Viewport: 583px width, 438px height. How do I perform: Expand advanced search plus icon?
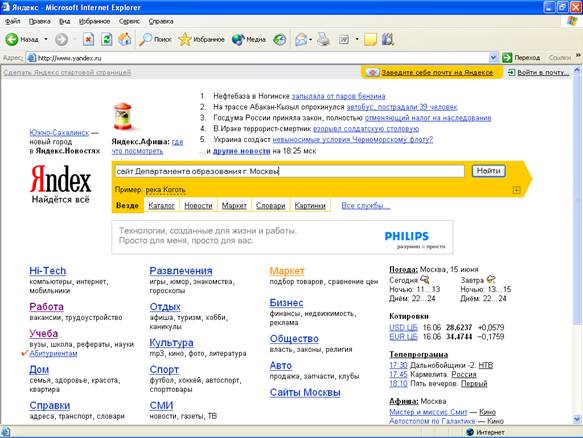click(516, 190)
